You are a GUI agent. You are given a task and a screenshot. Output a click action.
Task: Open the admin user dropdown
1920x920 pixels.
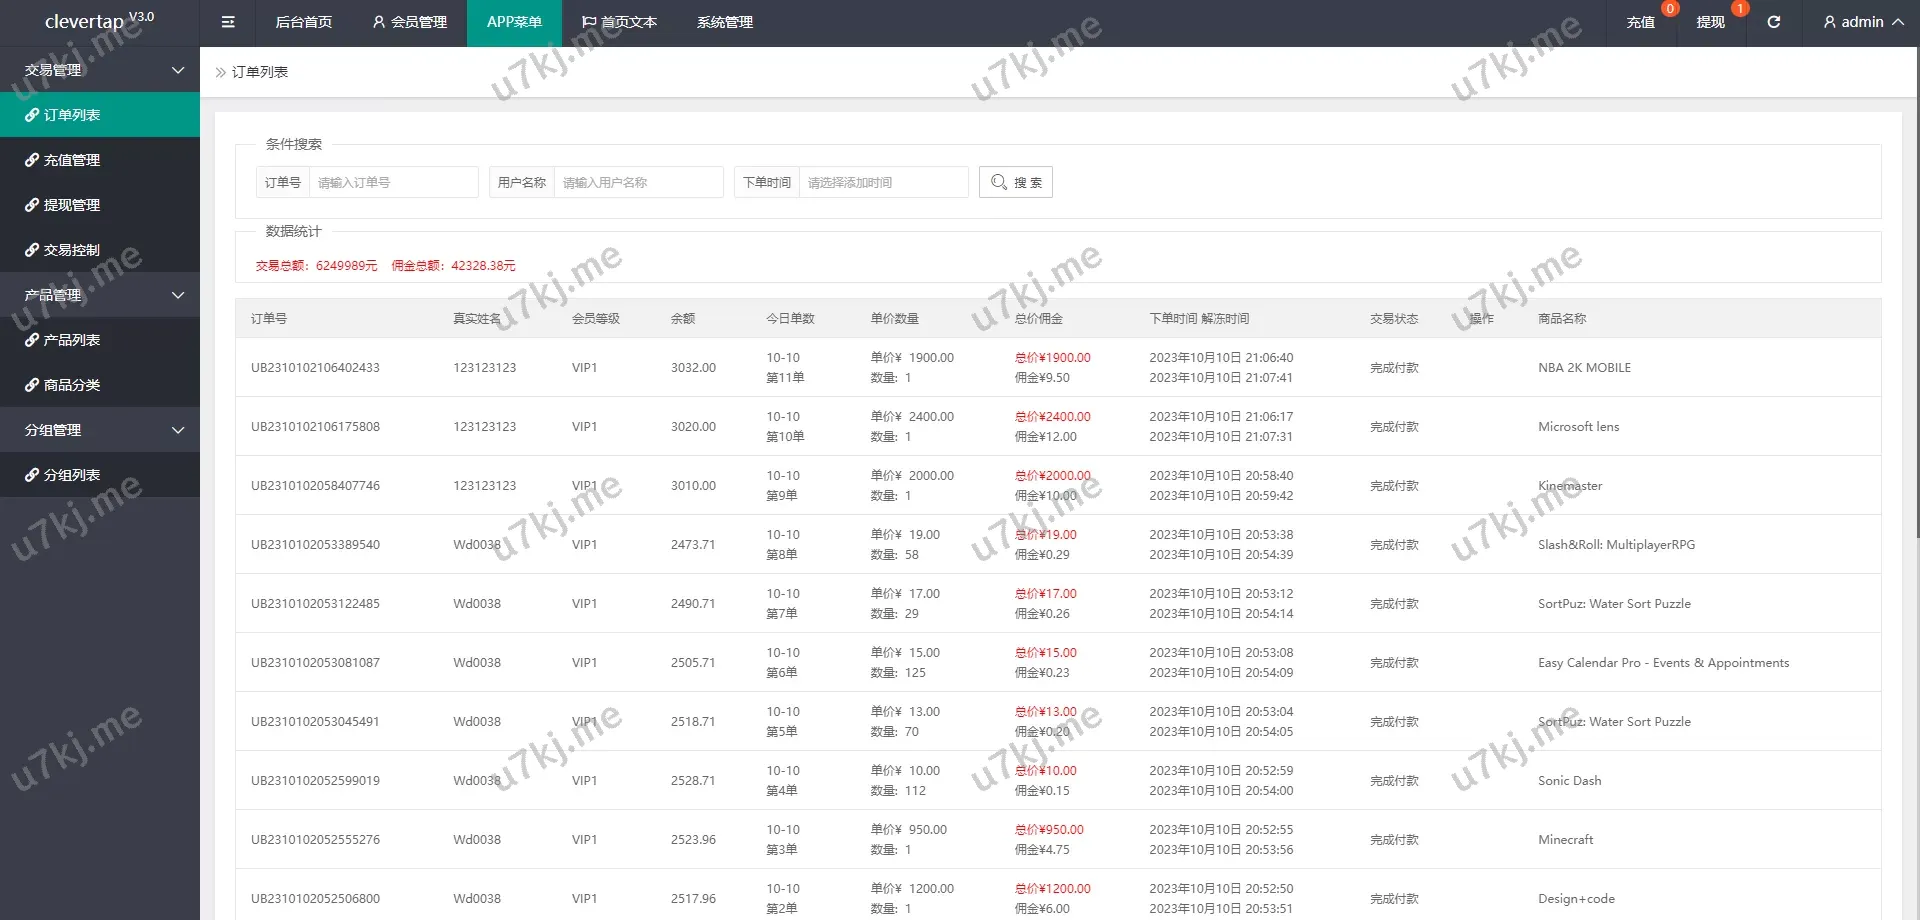[1862, 22]
